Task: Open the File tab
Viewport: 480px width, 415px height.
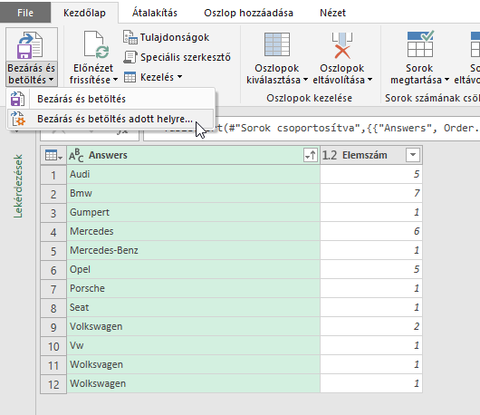Action: (25, 13)
